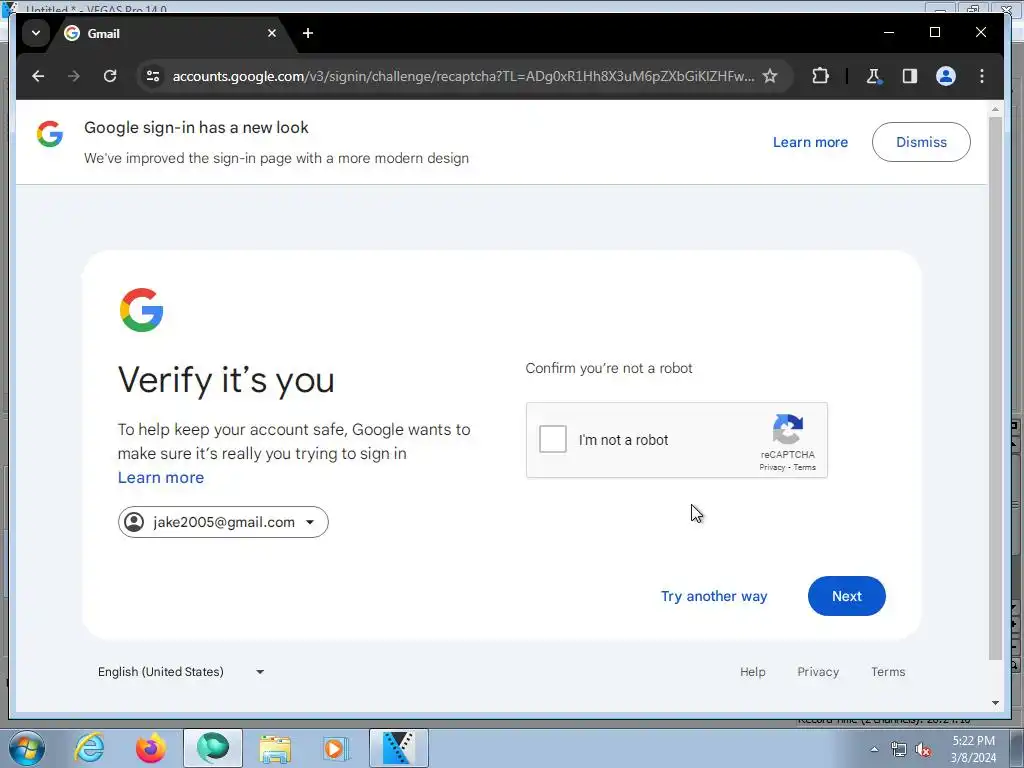Launch Internet Explorer from taskbar
Image resolution: width=1024 pixels, height=768 pixels.
point(89,748)
